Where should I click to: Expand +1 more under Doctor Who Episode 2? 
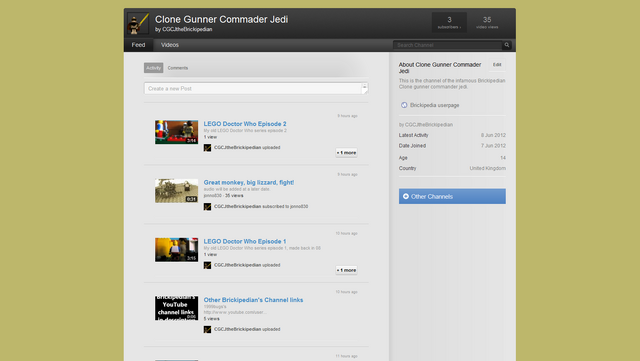346,153
